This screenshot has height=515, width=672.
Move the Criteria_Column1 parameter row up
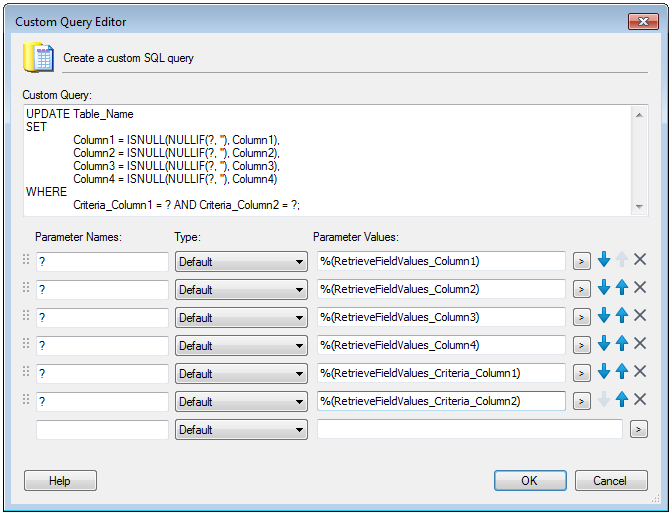622,371
